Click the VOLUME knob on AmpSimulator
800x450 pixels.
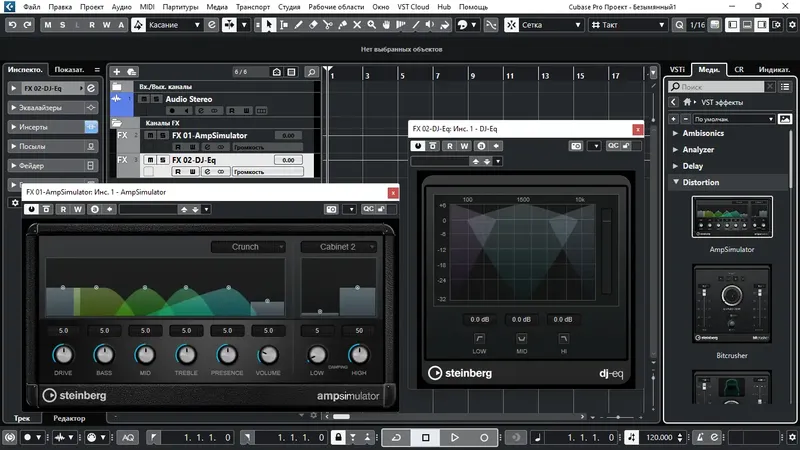268,354
